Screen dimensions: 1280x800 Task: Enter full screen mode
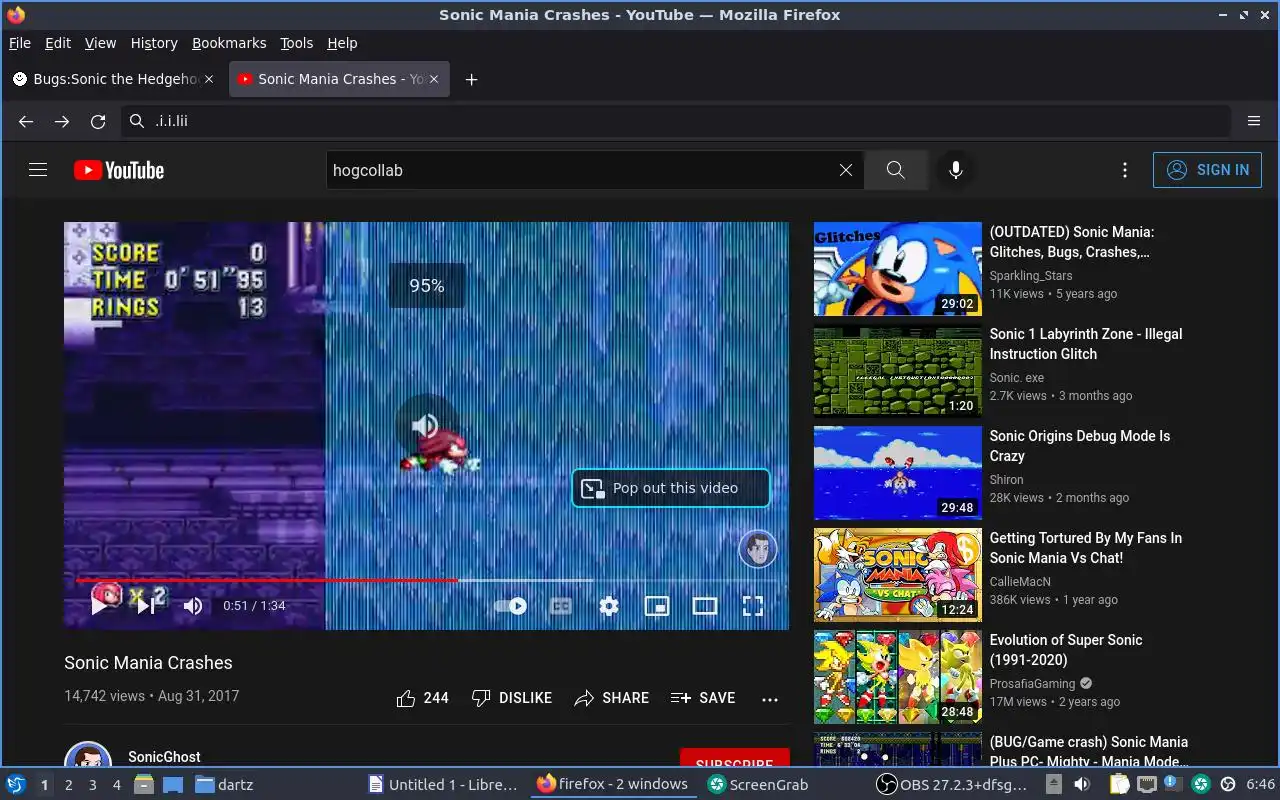click(x=753, y=605)
